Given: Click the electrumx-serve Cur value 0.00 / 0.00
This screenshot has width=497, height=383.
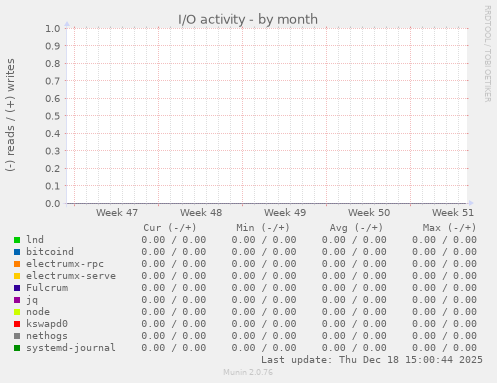Looking at the screenshot, I should click(x=174, y=276).
